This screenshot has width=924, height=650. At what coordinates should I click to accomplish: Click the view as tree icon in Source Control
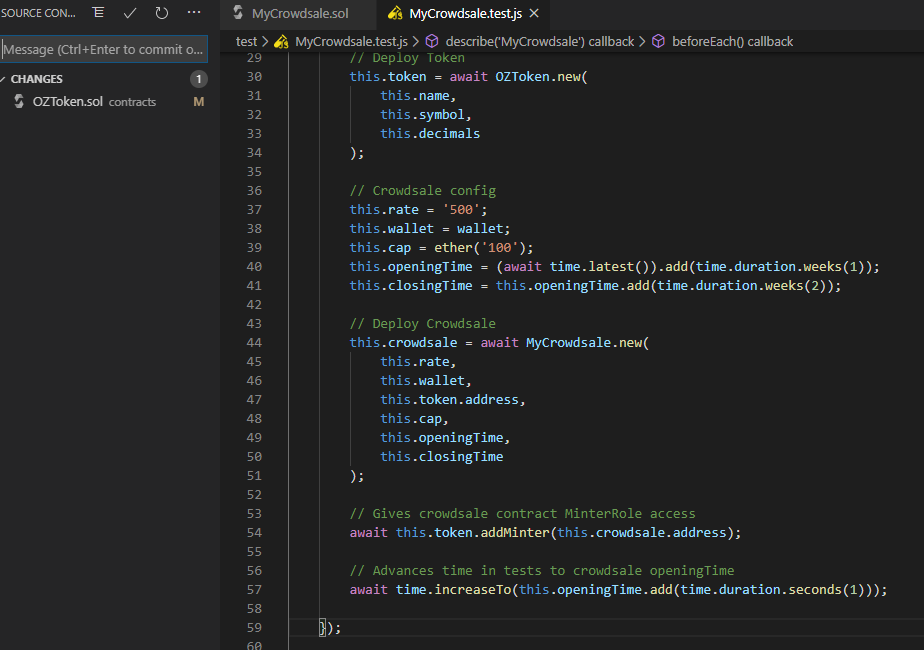tap(98, 13)
